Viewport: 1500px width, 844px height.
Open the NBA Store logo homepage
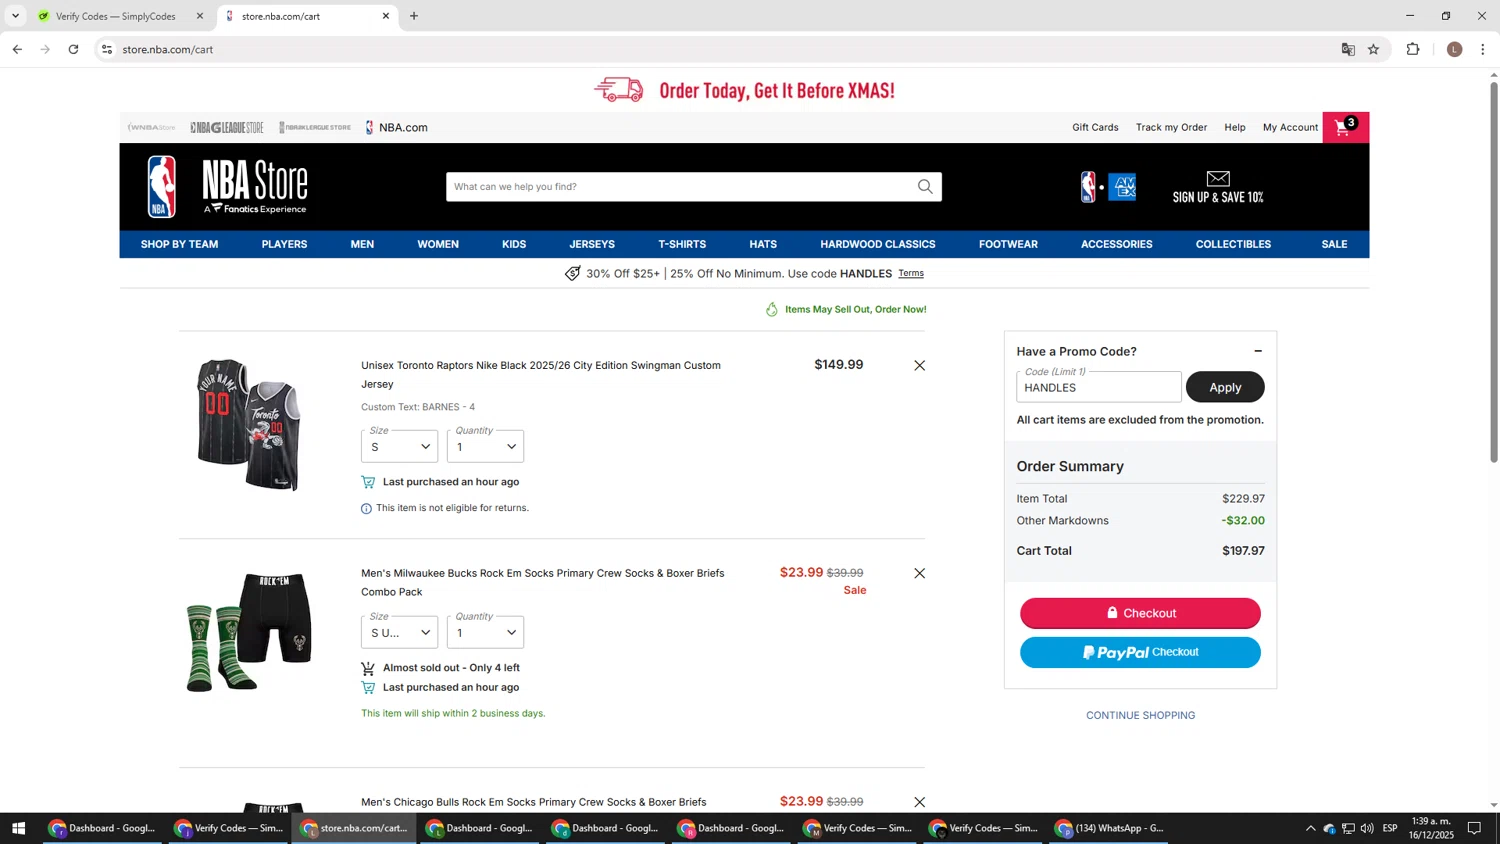(228, 187)
